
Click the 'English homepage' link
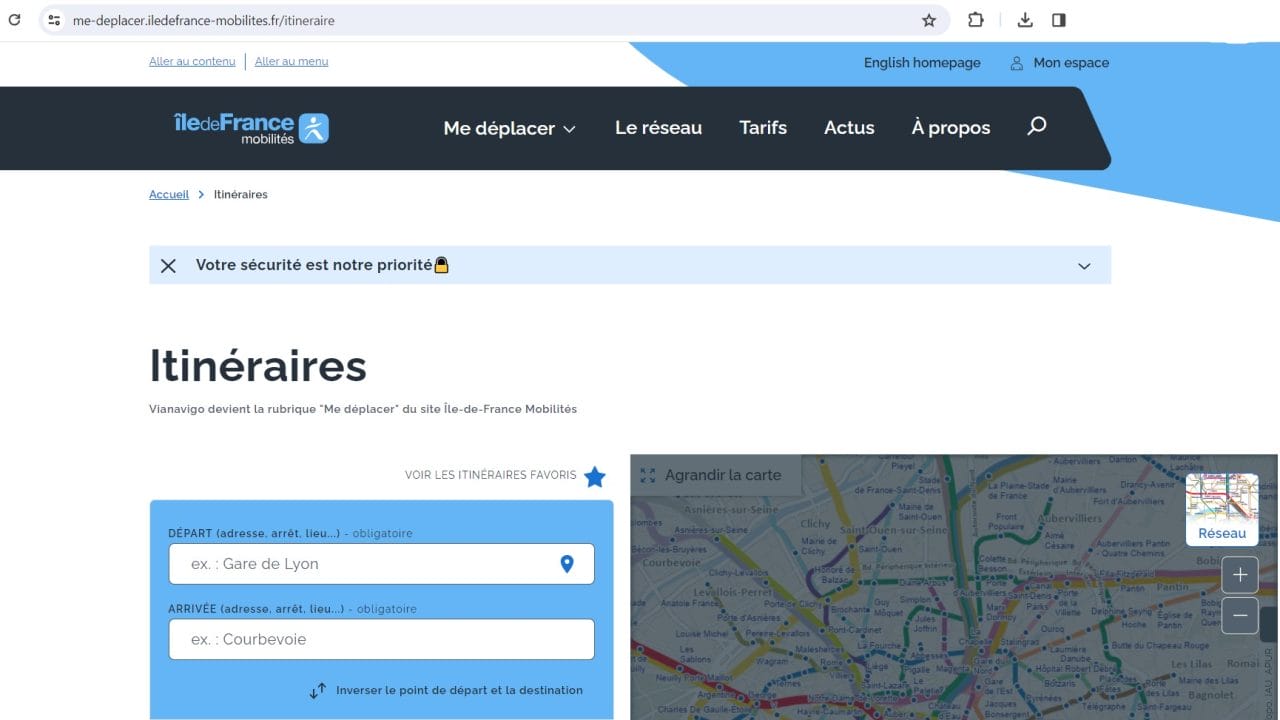point(922,63)
